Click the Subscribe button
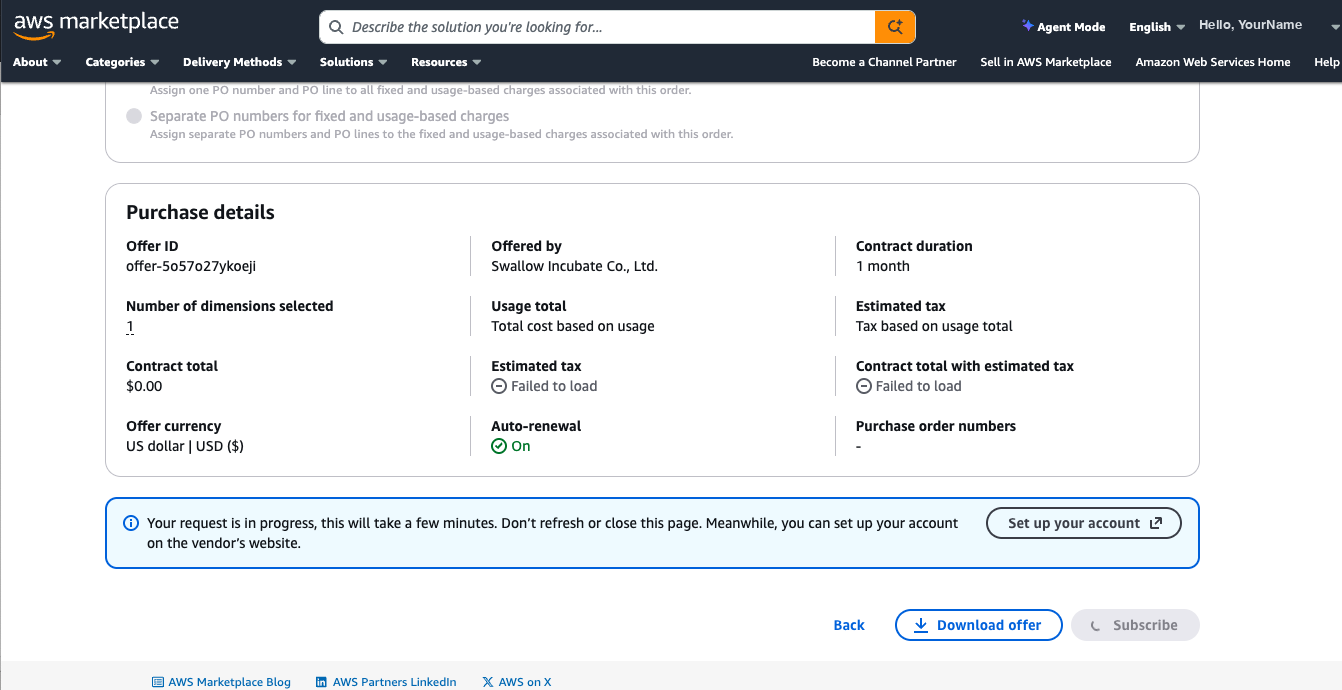Image resolution: width=1342 pixels, height=690 pixels. click(1135, 625)
